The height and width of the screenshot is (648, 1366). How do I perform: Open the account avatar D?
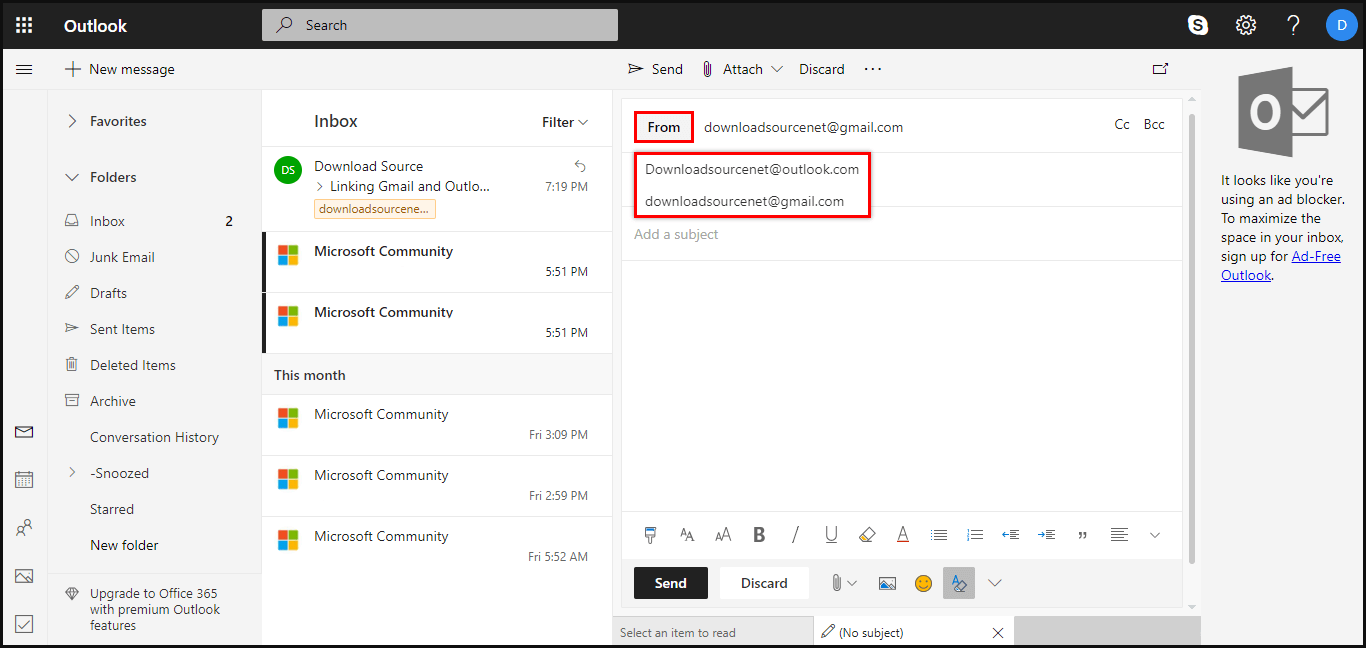1342,25
